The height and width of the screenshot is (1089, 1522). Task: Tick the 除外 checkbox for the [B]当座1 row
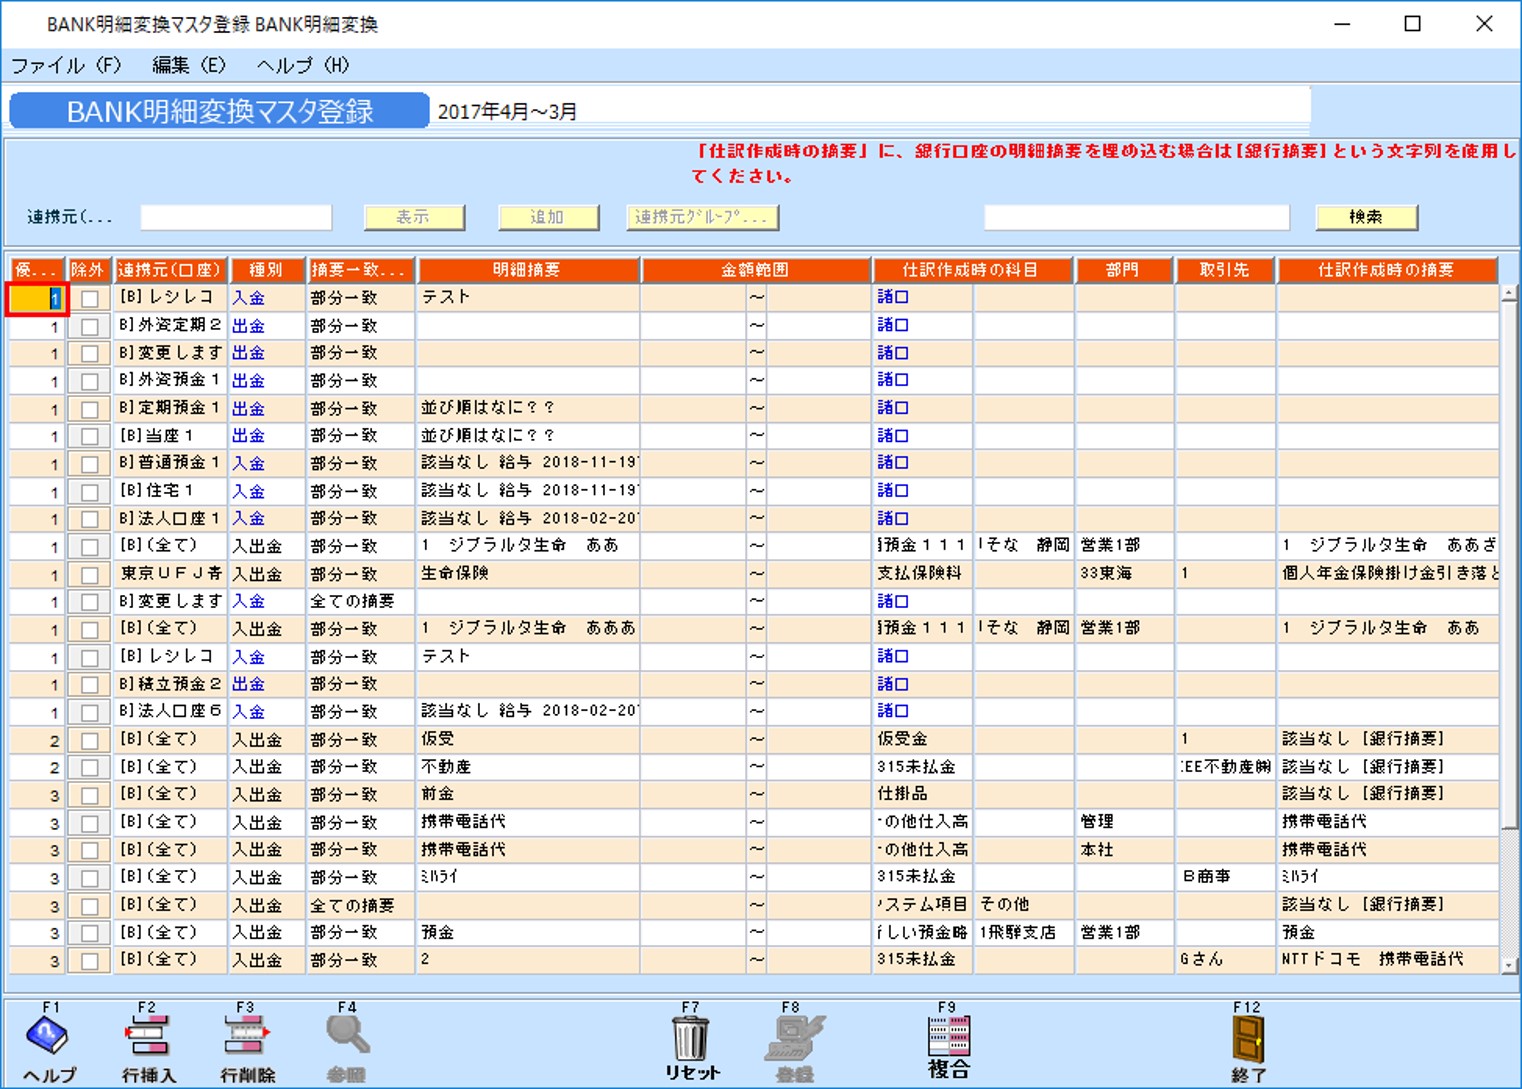(88, 435)
